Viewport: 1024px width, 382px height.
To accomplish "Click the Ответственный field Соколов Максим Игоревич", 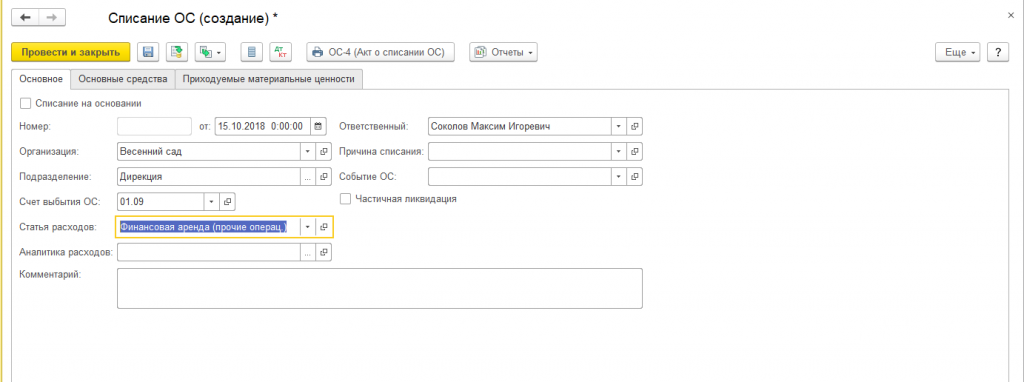I will pos(520,126).
